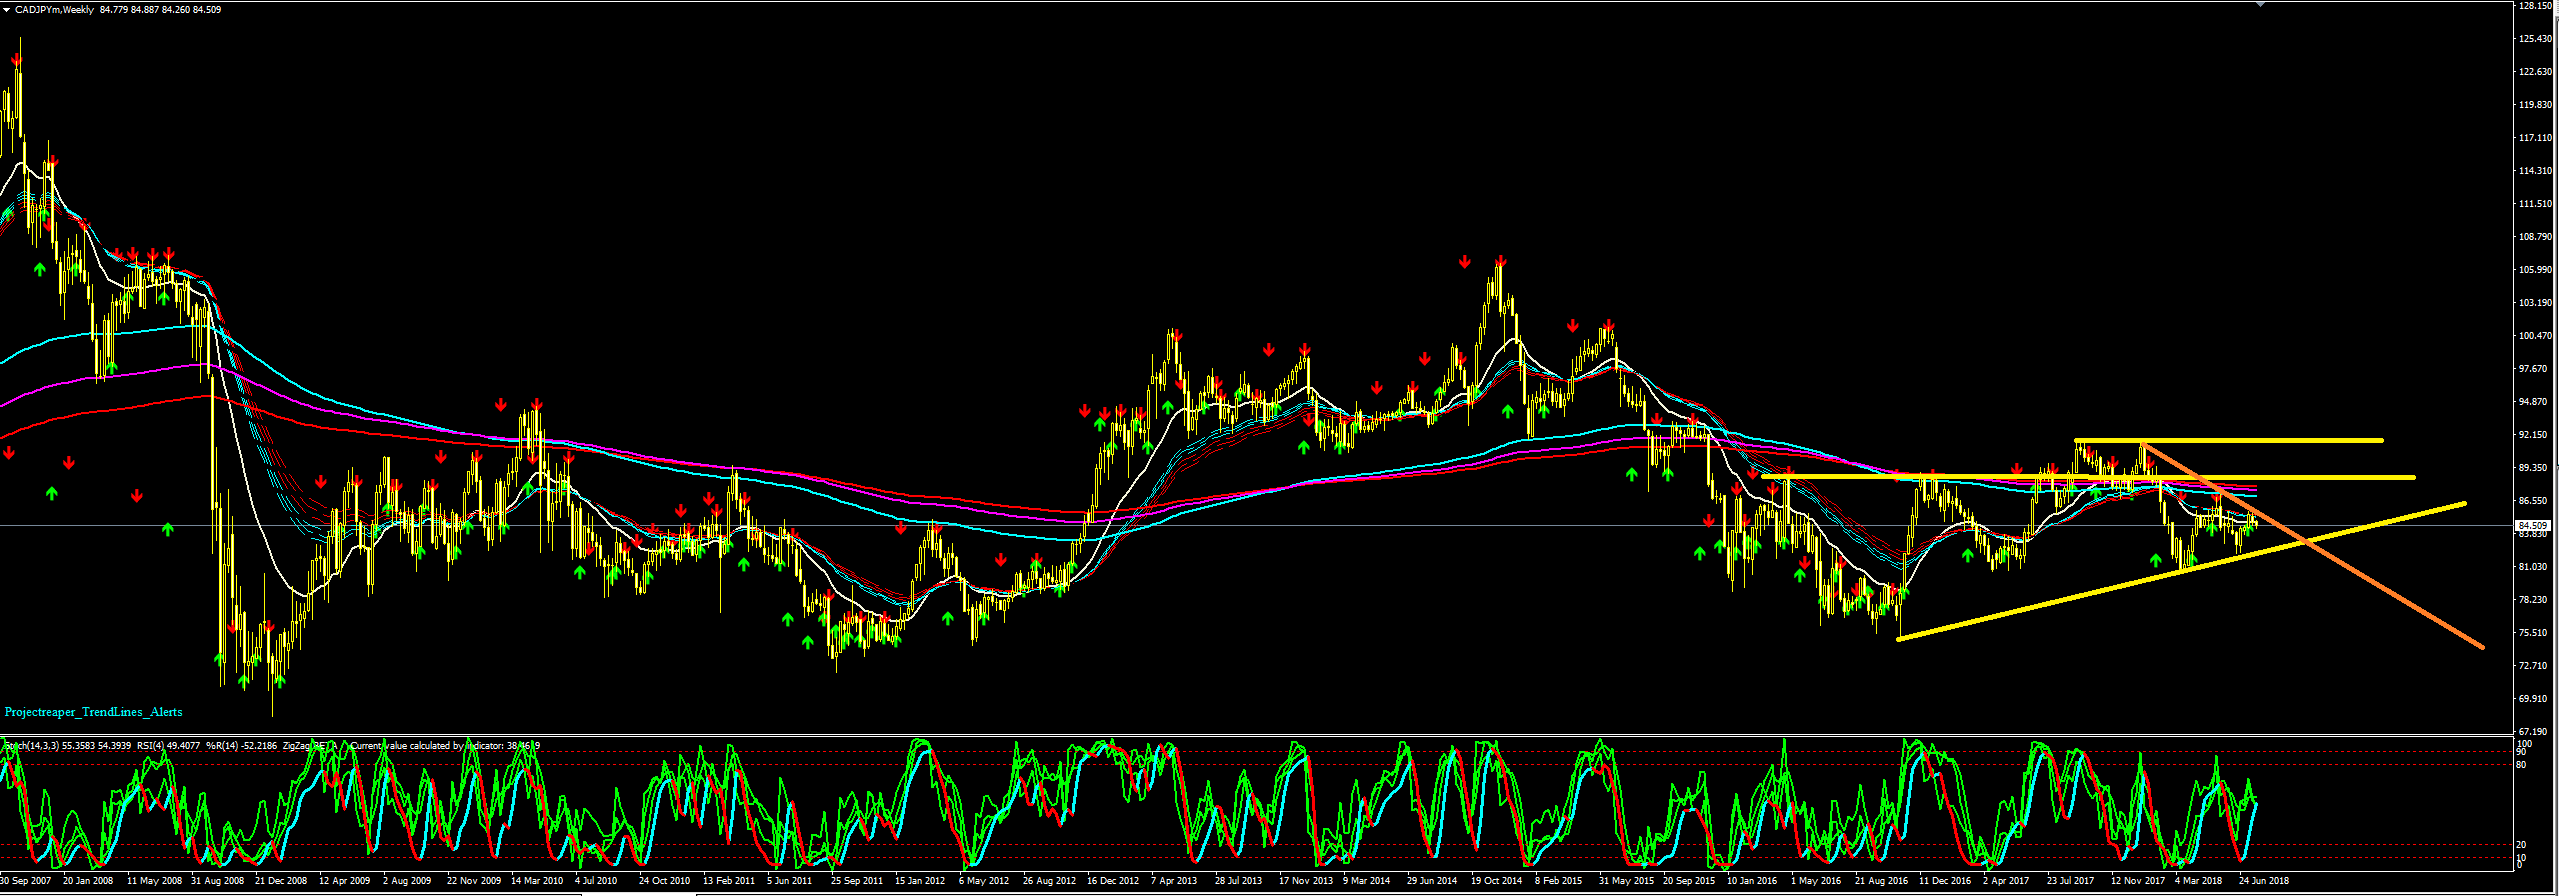
Task: Select the long yellow horizontal line near 88.5
Action: pyautogui.click(x=2090, y=477)
